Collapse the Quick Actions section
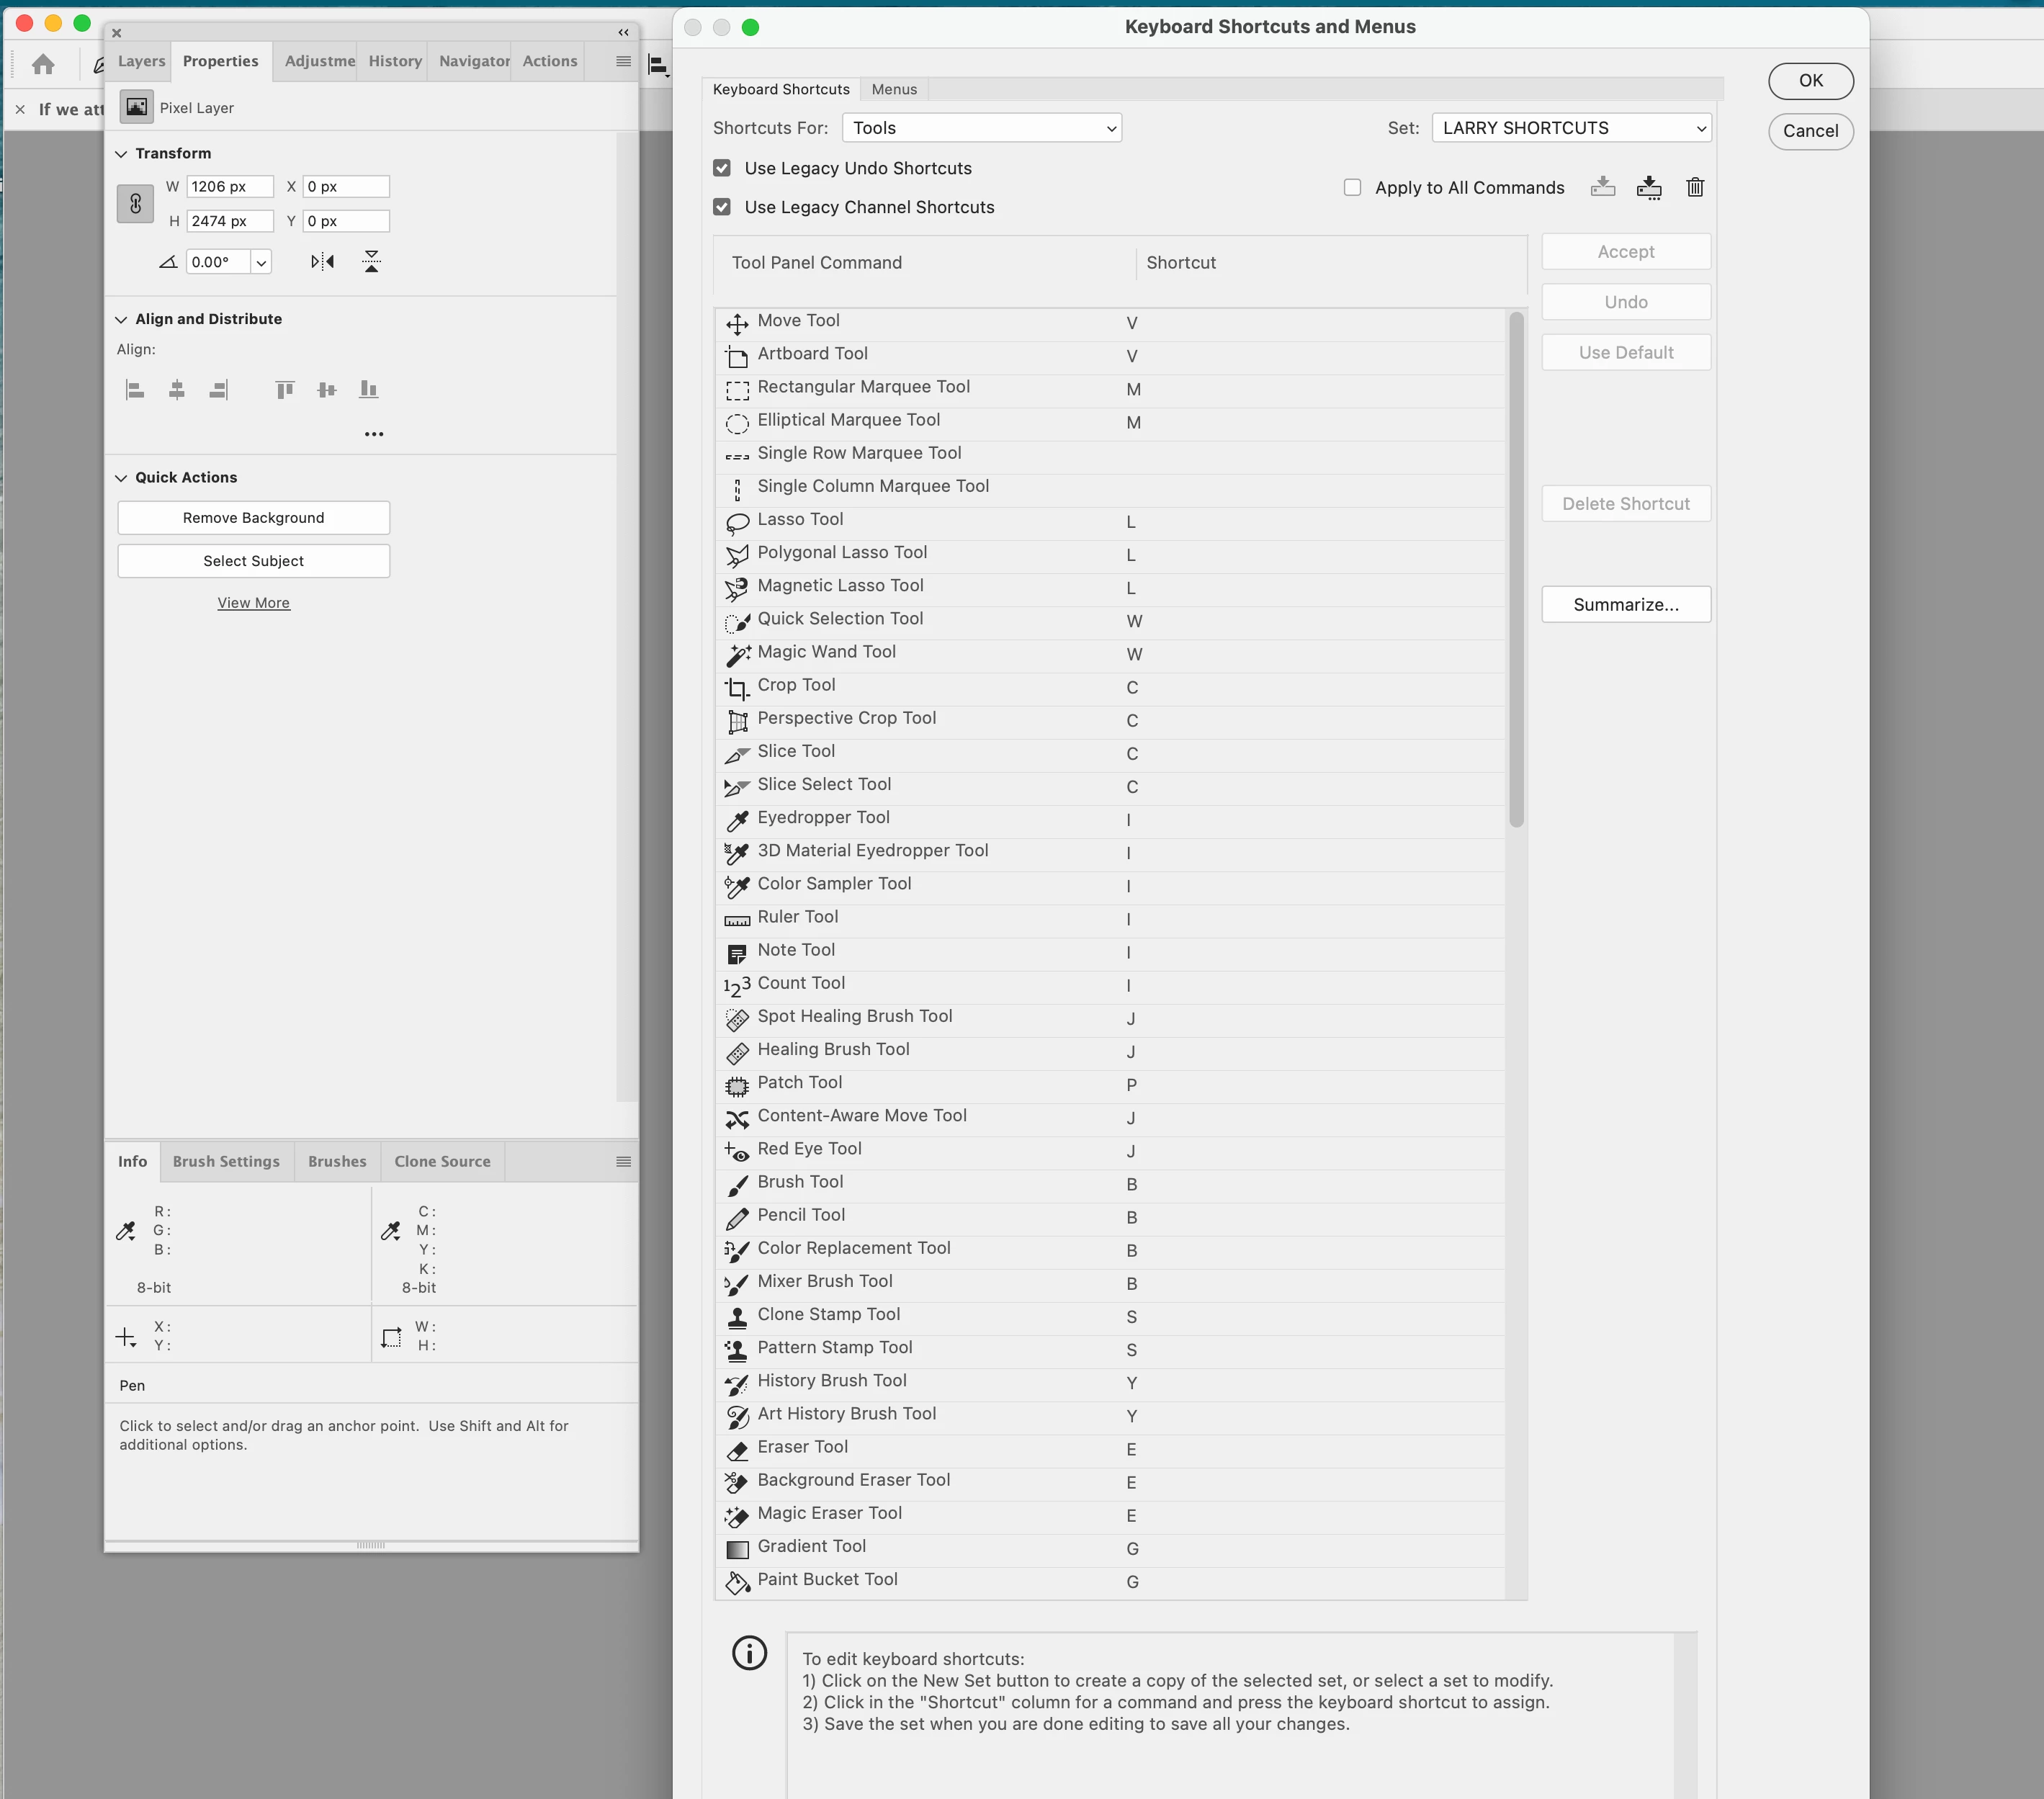This screenshot has width=2044, height=1799. tap(121, 478)
